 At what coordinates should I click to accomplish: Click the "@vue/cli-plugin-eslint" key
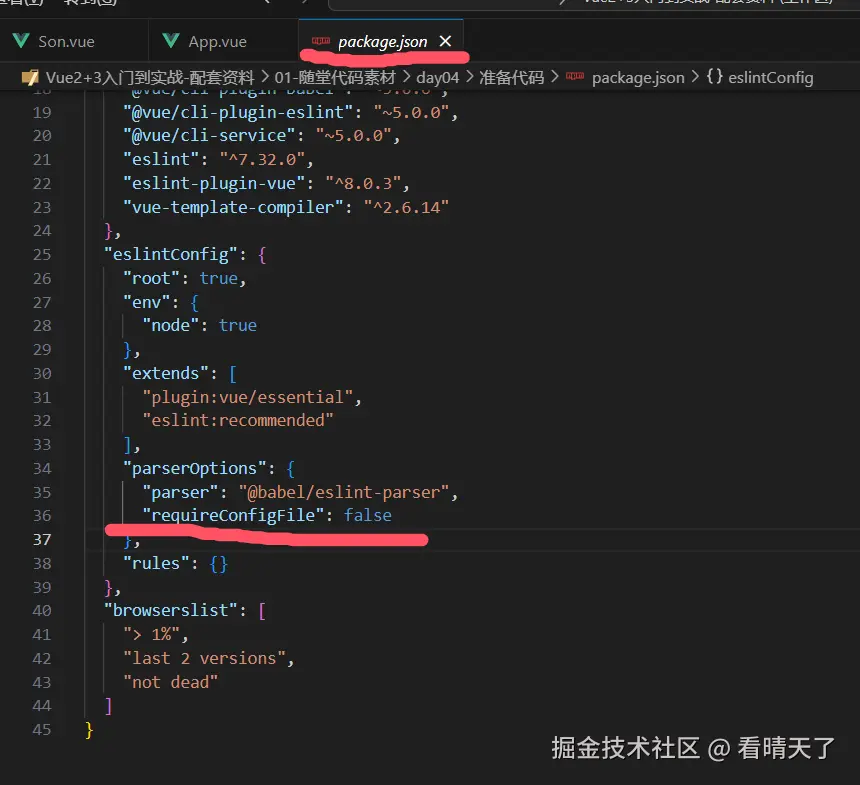click(x=238, y=112)
